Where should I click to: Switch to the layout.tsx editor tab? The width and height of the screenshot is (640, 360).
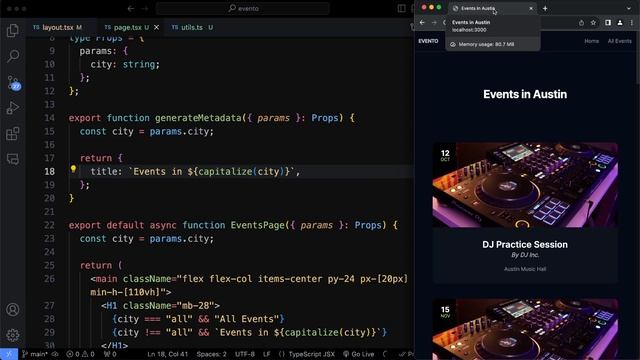pyautogui.click(x=58, y=27)
